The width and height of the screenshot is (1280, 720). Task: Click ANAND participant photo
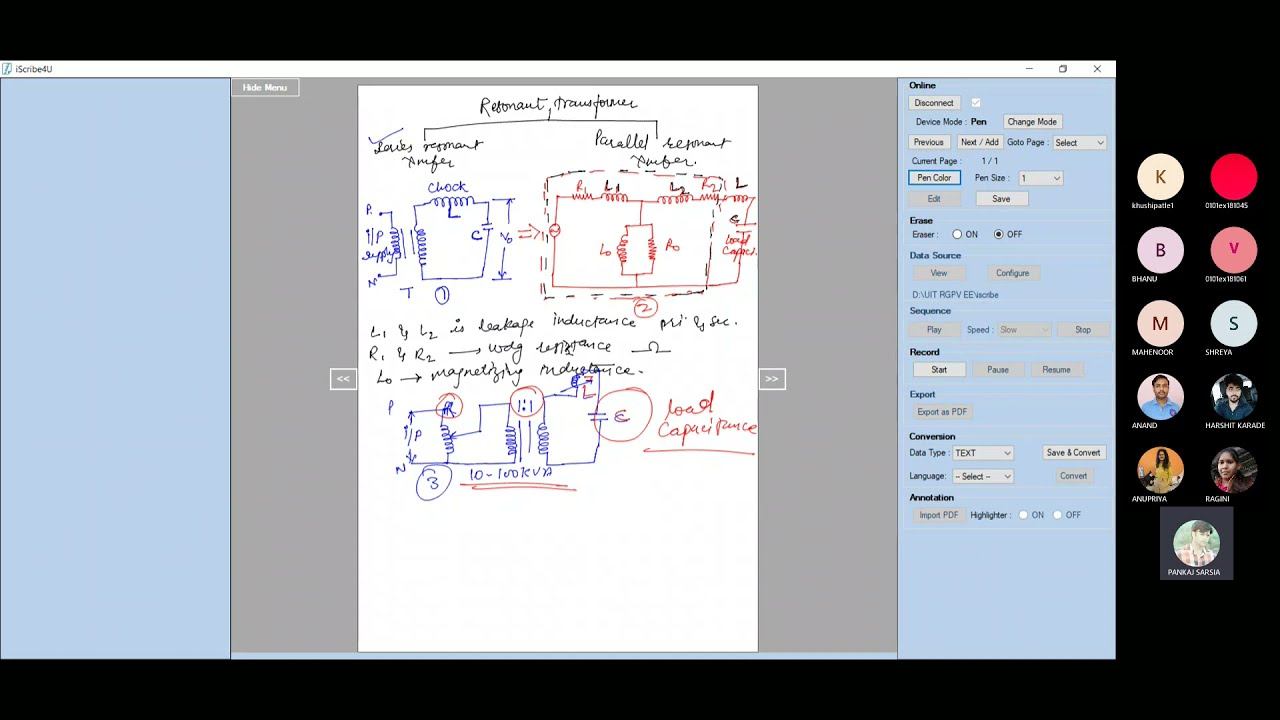(1160, 397)
